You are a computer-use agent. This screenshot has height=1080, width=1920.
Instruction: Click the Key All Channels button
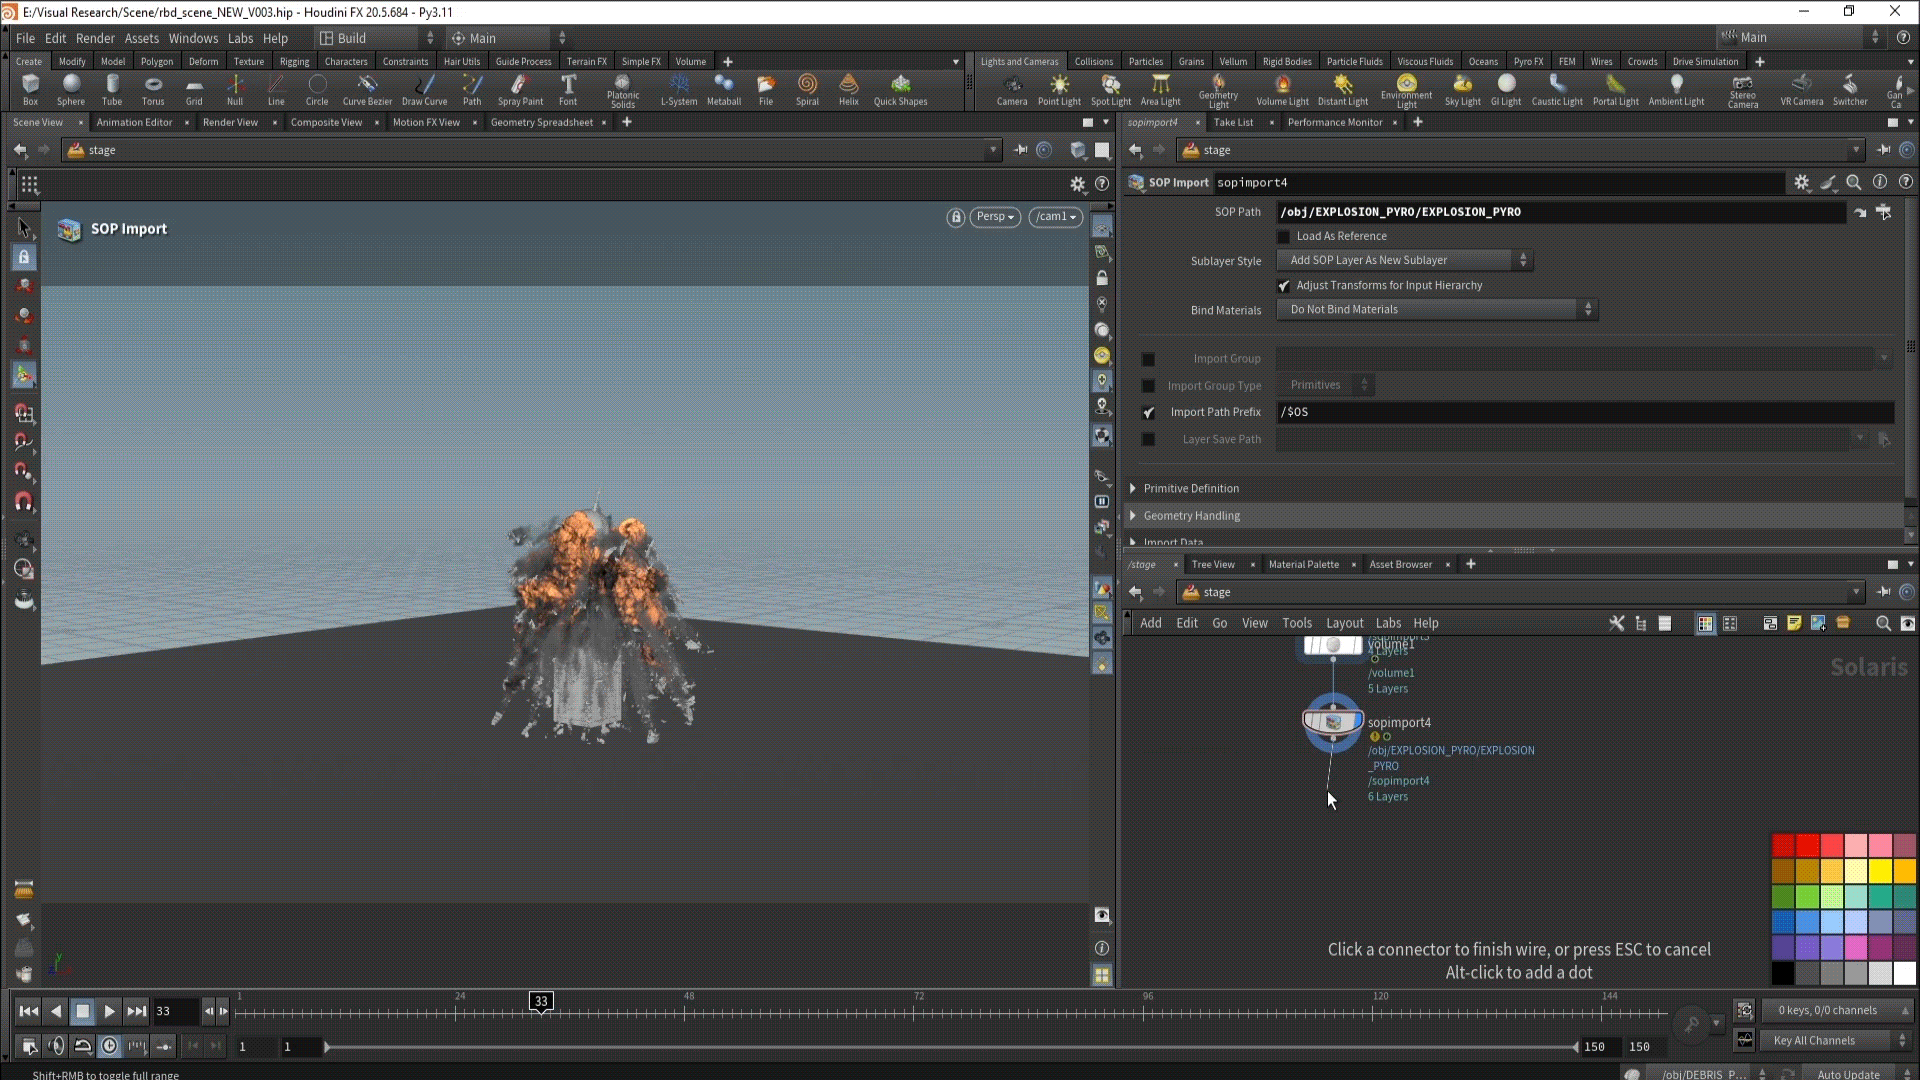(1813, 1041)
